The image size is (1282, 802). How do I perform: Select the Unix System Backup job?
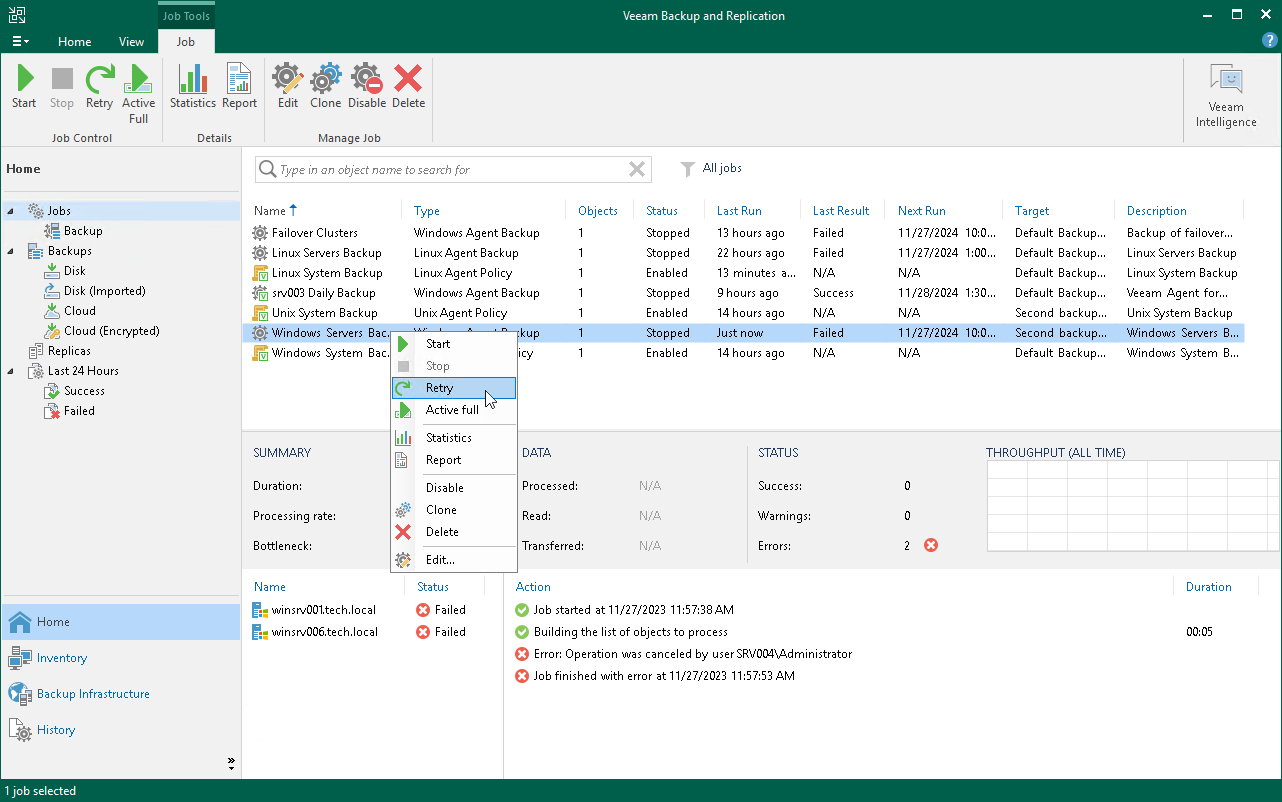point(744,313)
